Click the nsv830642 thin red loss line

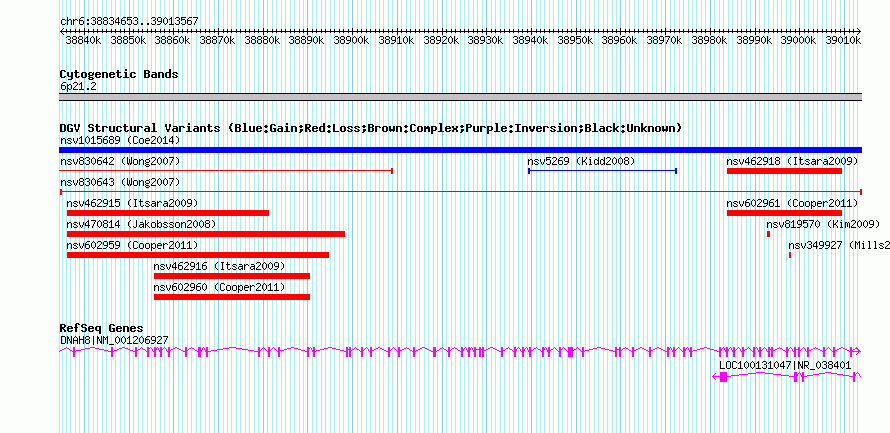click(226, 171)
